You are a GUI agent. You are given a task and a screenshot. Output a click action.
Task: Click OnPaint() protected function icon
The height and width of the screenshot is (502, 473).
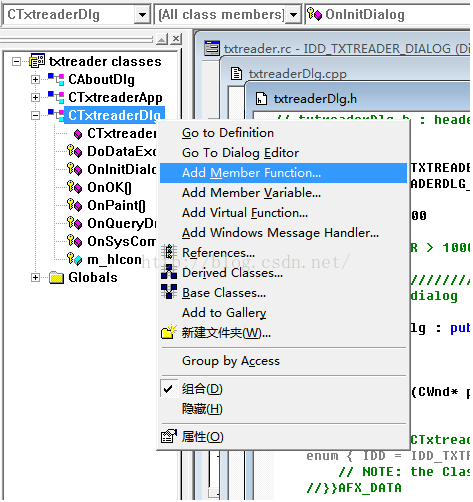pyautogui.click(x=74, y=205)
